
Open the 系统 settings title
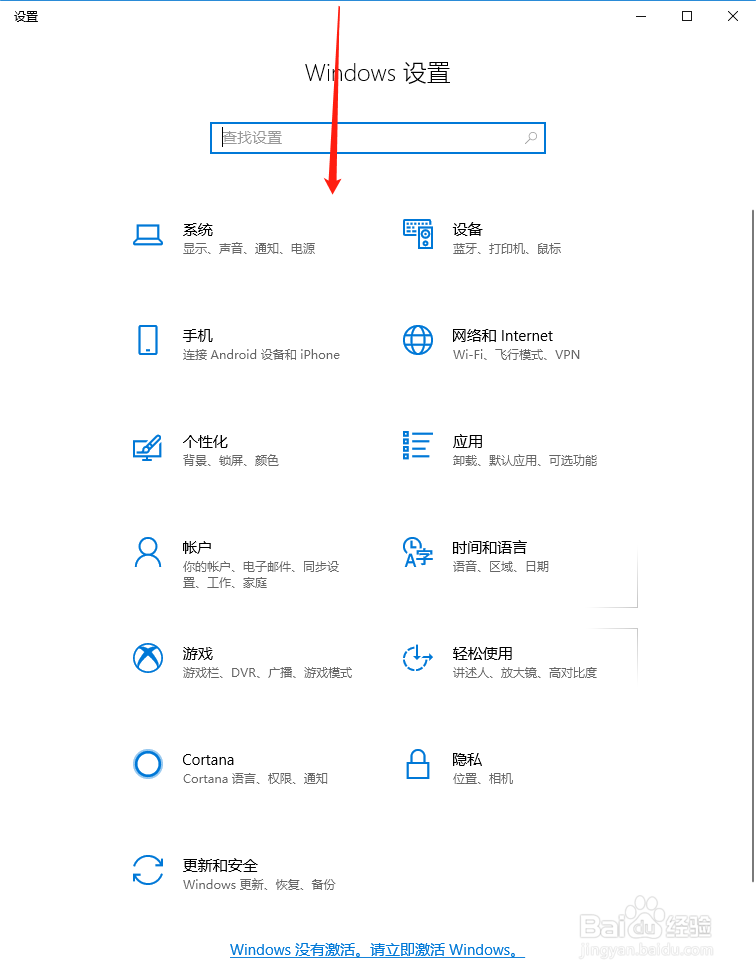point(198,230)
